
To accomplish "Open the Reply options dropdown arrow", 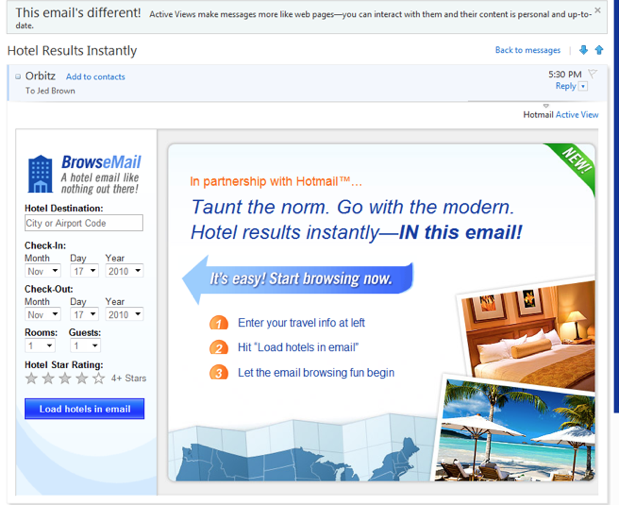I will pyautogui.click(x=583, y=86).
